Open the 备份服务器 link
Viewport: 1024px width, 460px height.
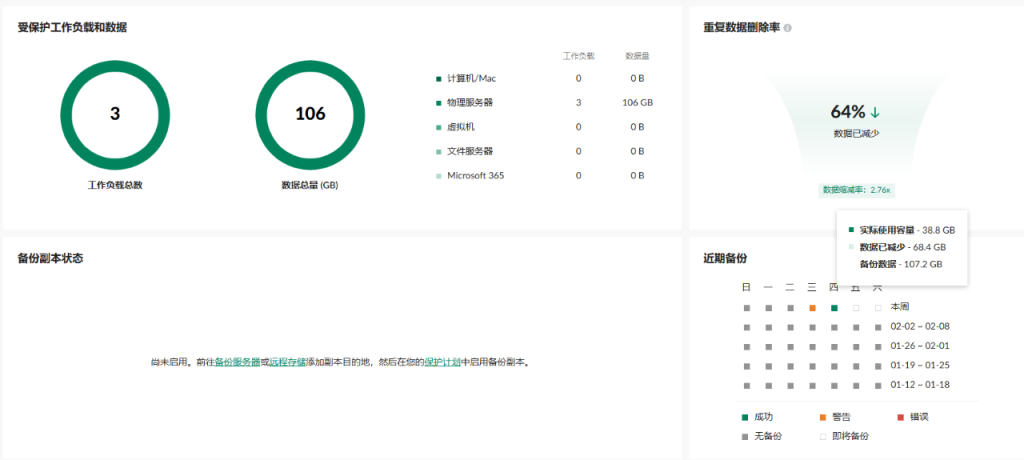(x=237, y=362)
